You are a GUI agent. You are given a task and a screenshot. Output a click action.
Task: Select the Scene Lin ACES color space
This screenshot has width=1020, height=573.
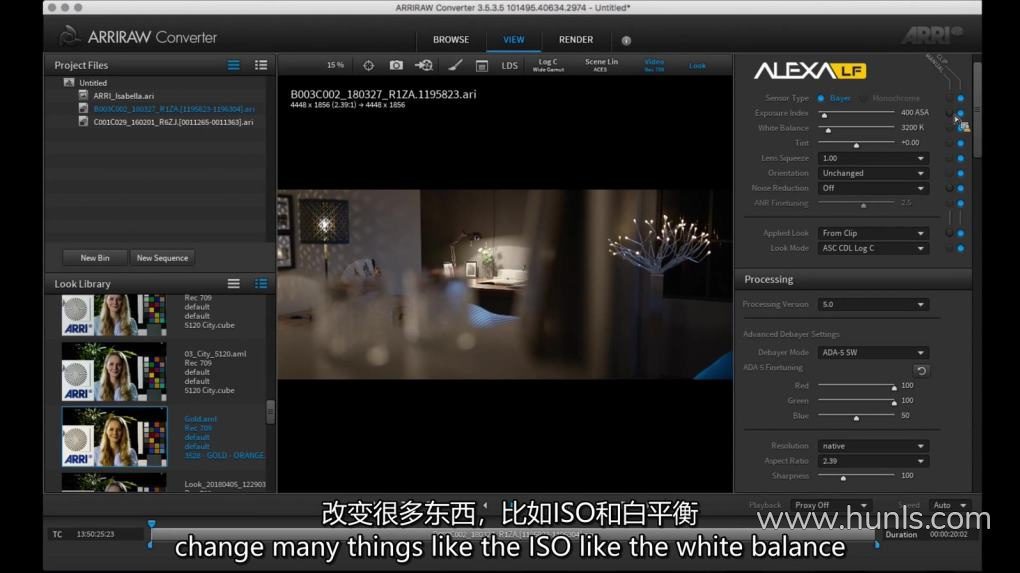tap(601, 65)
